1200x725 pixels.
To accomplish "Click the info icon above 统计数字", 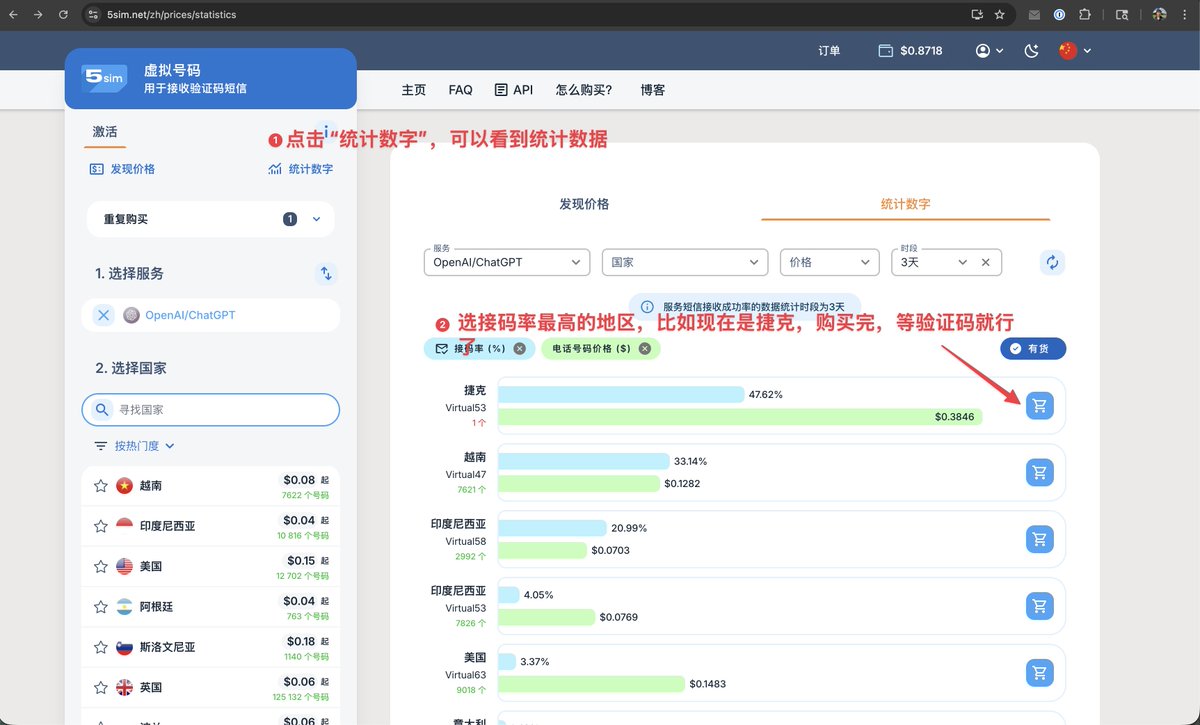I will pos(326,132).
